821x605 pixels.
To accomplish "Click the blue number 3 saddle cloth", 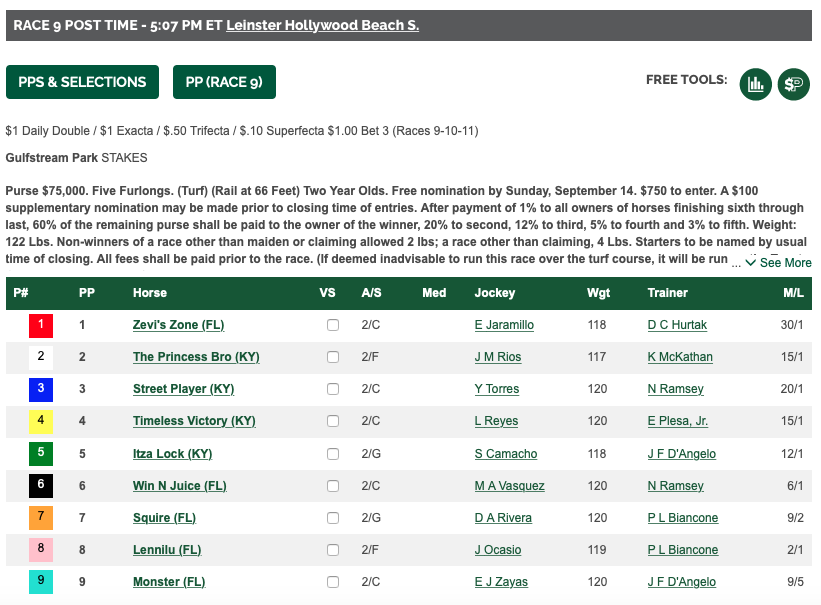I will (41, 389).
